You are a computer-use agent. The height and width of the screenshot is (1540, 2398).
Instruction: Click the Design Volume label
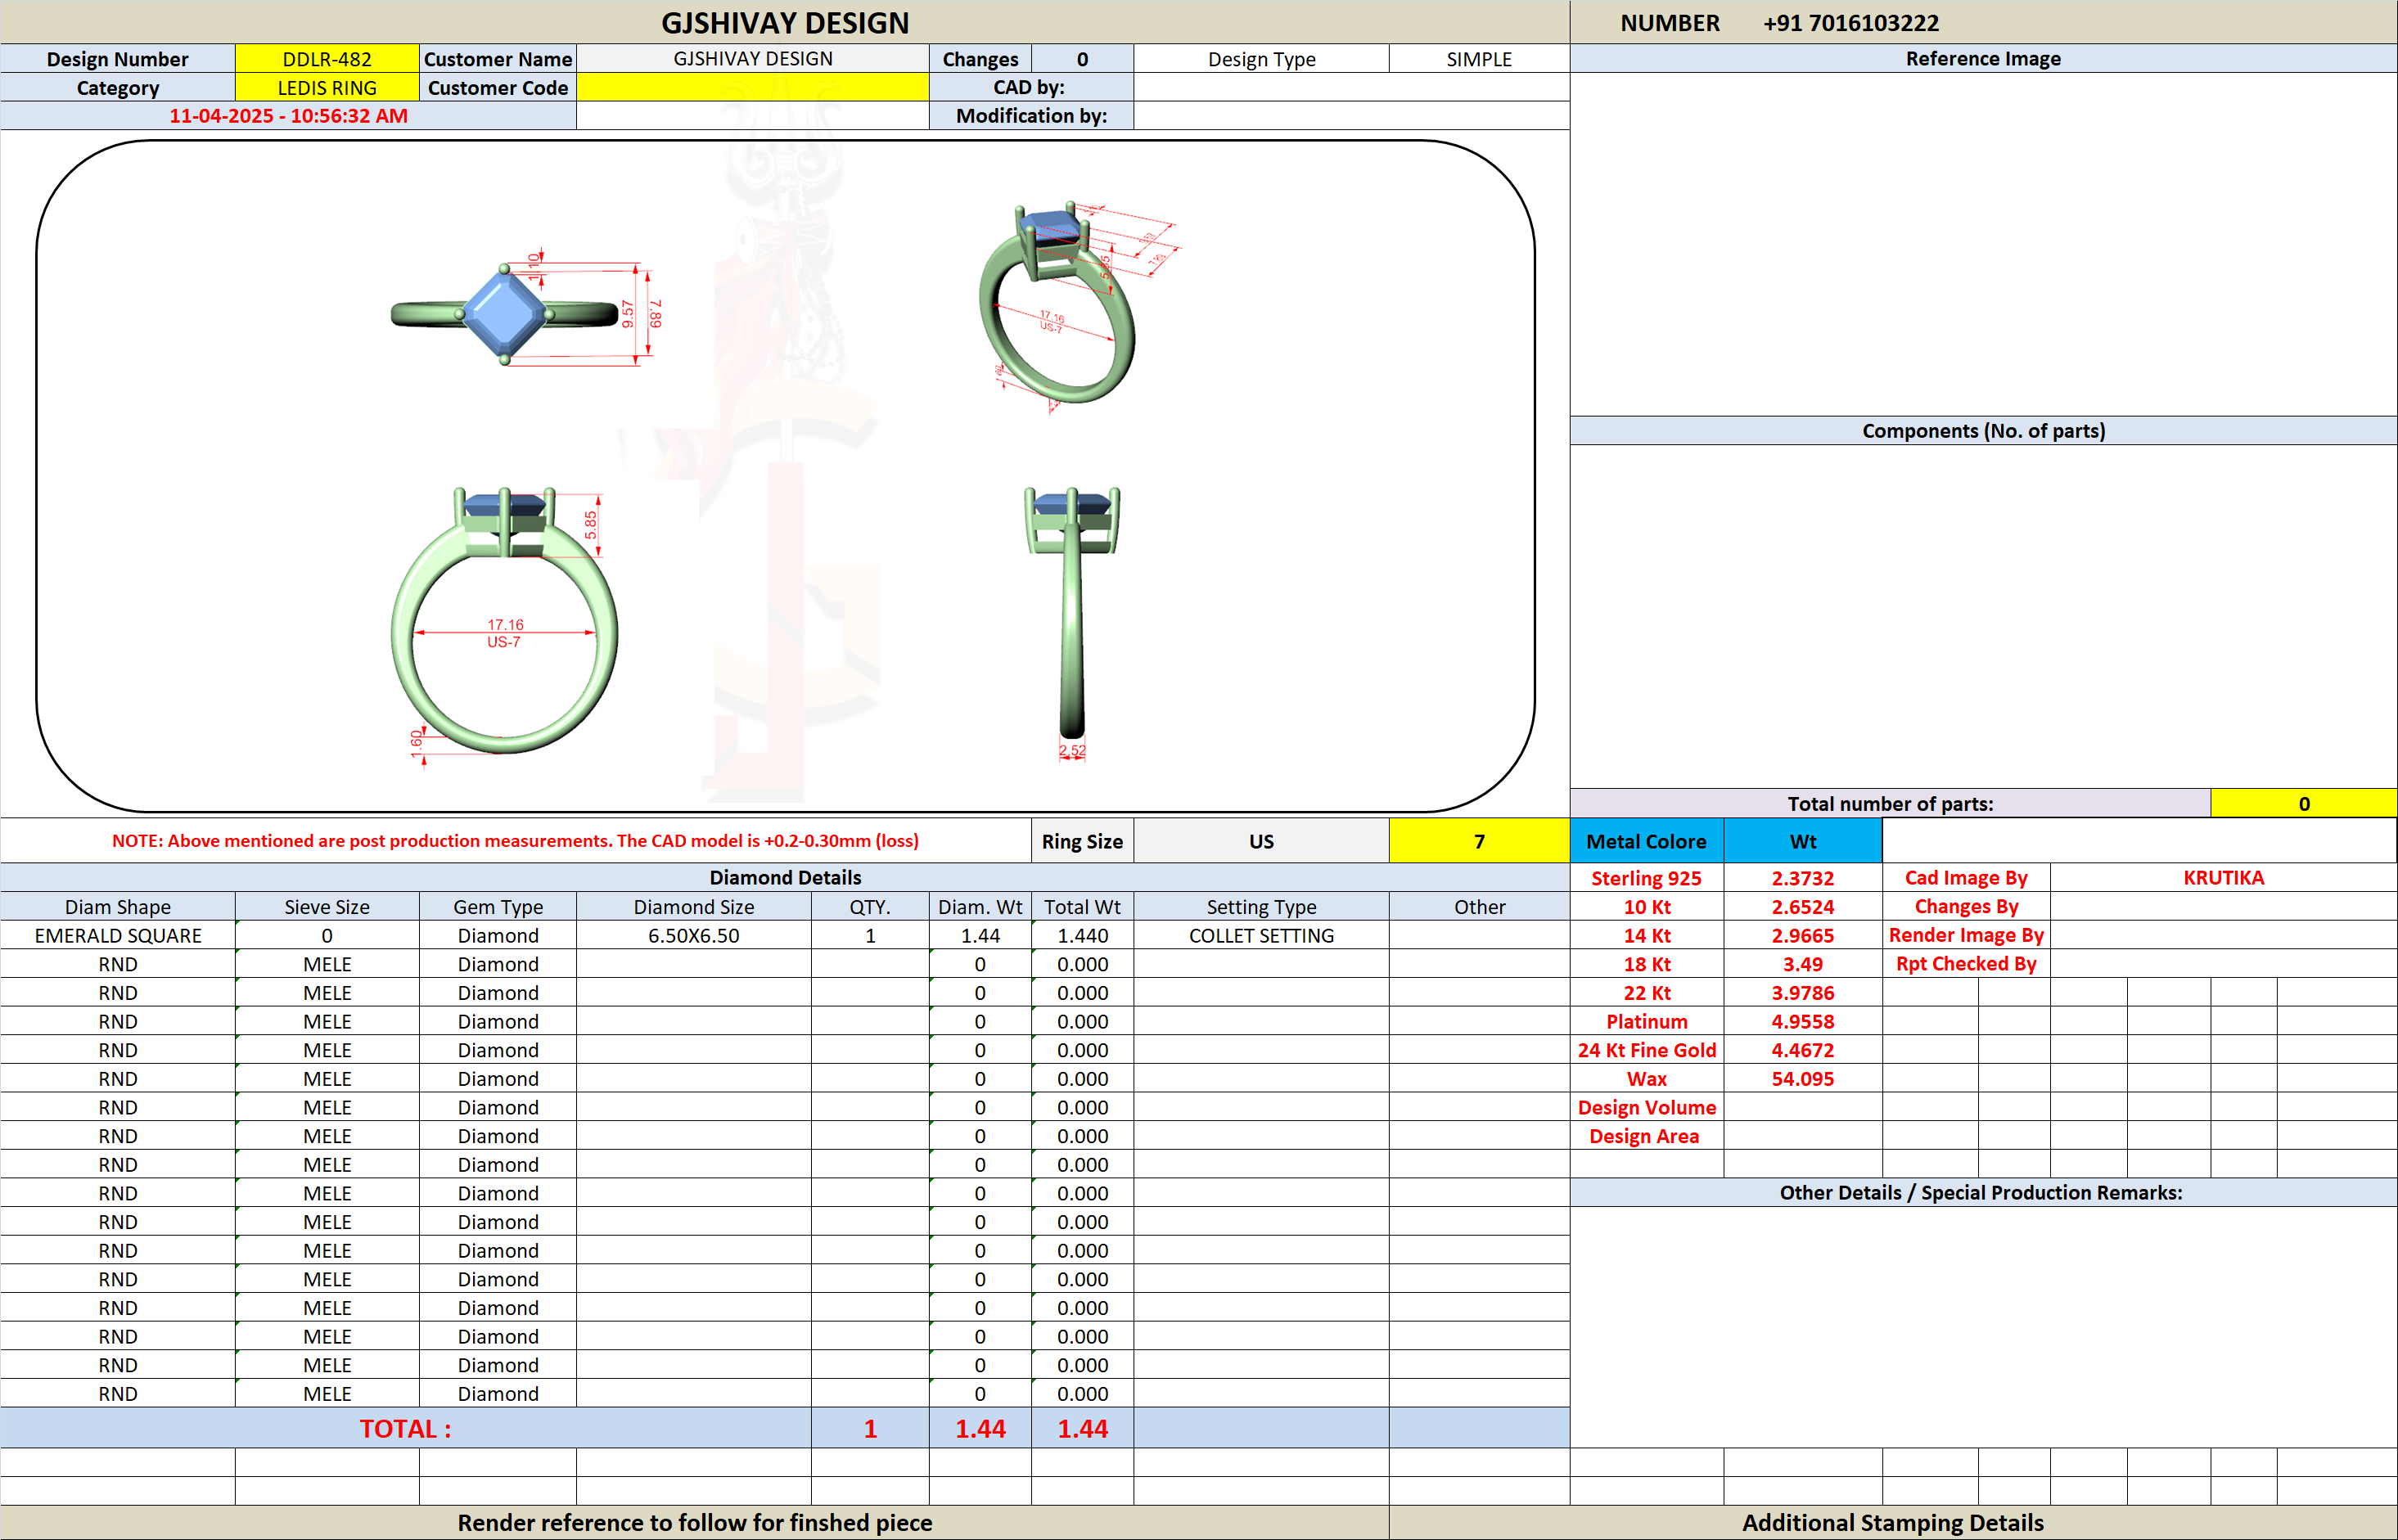(x=1646, y=1108)
